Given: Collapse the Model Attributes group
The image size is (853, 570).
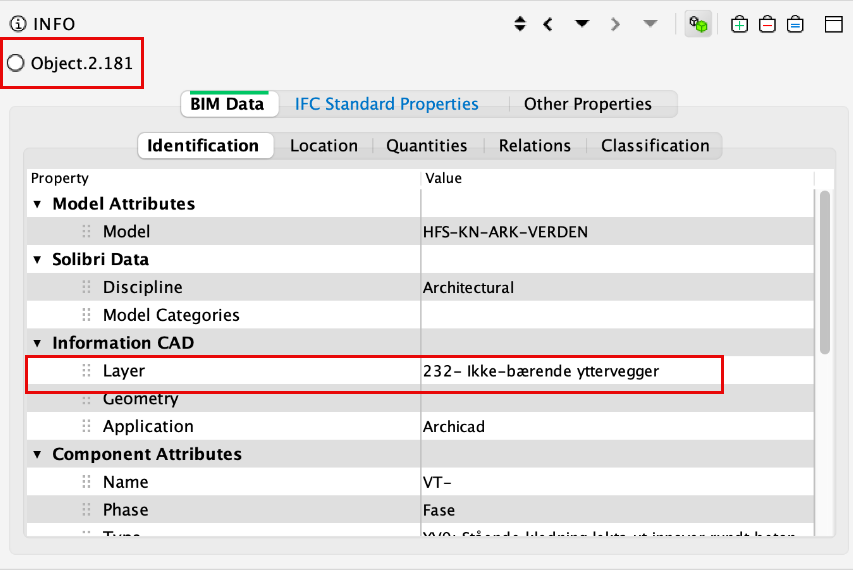Looking at the screenshot, I should tap(38, 204).
